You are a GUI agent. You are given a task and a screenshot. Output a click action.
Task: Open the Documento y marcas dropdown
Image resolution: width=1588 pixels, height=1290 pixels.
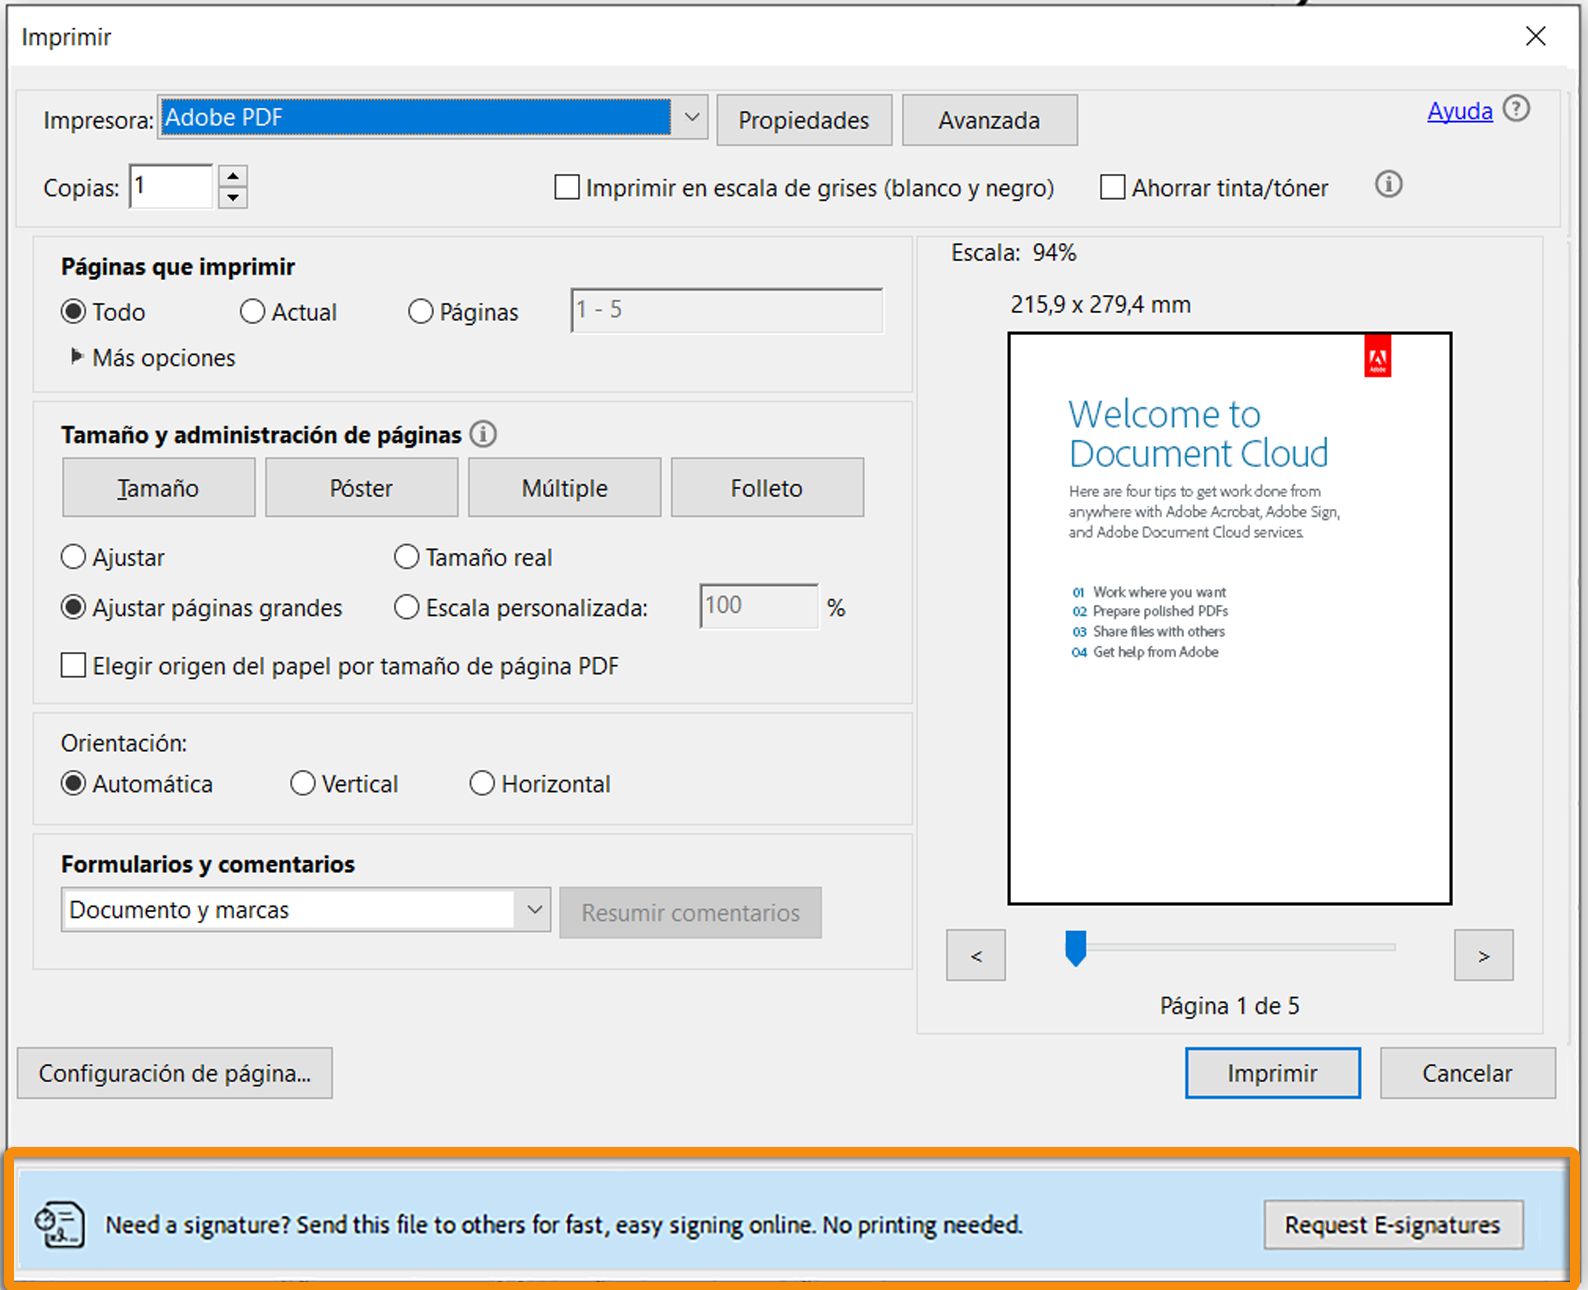click(x=306, y=910)
